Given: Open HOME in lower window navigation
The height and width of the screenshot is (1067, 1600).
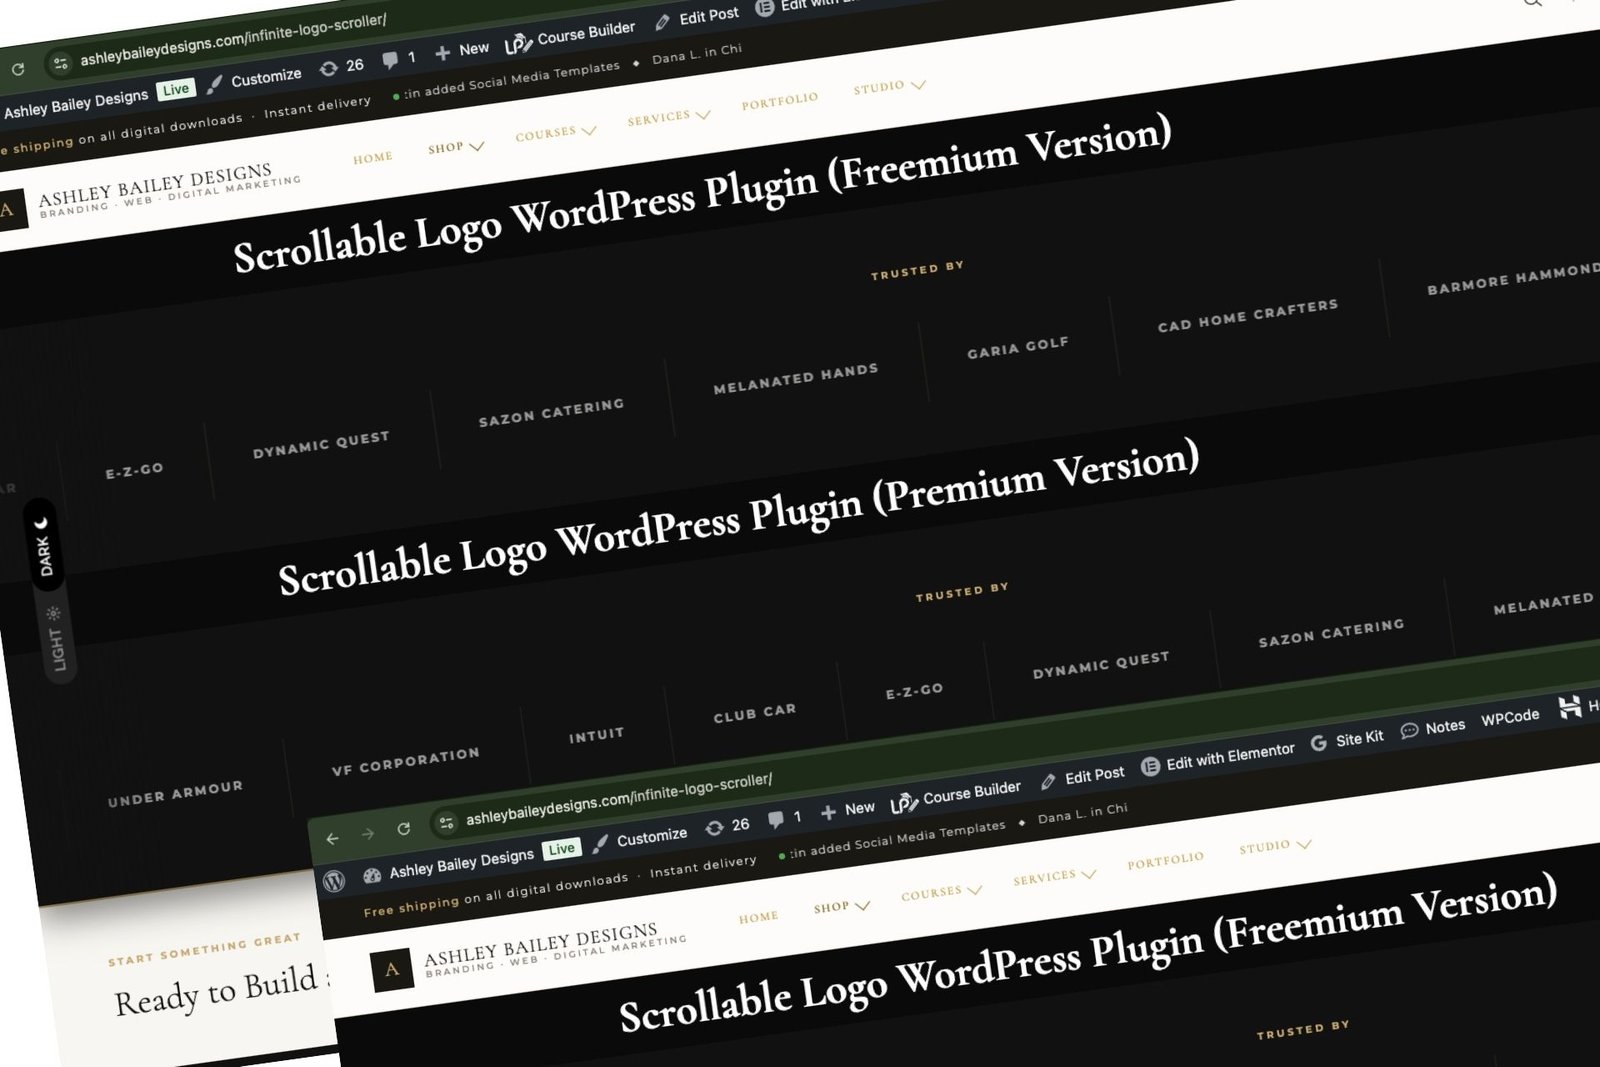Looking at the screenshot, I should tap(758, 917).
